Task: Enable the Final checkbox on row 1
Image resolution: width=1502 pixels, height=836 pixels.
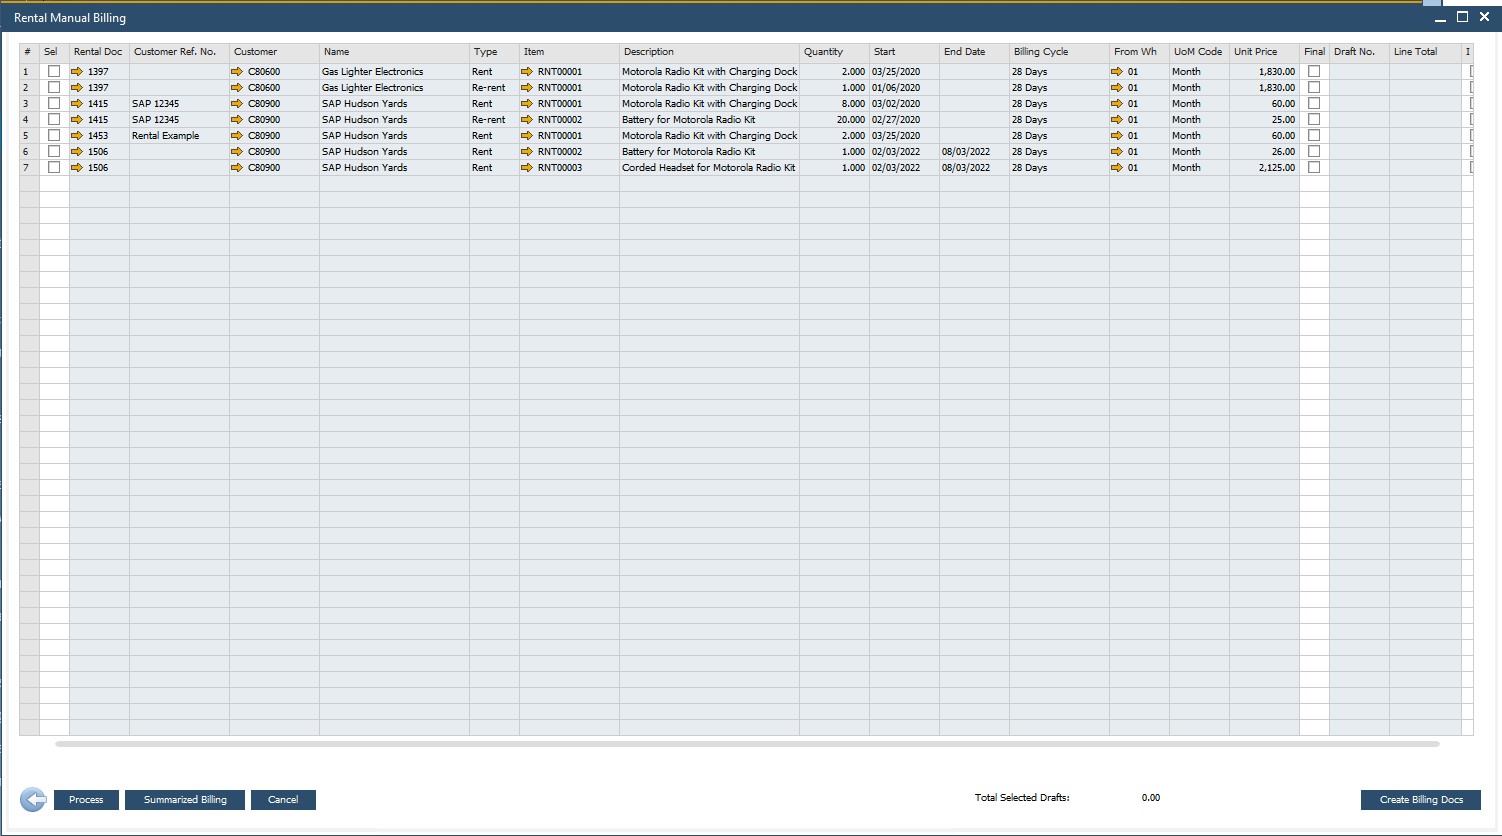Action: coord(1313,71)
